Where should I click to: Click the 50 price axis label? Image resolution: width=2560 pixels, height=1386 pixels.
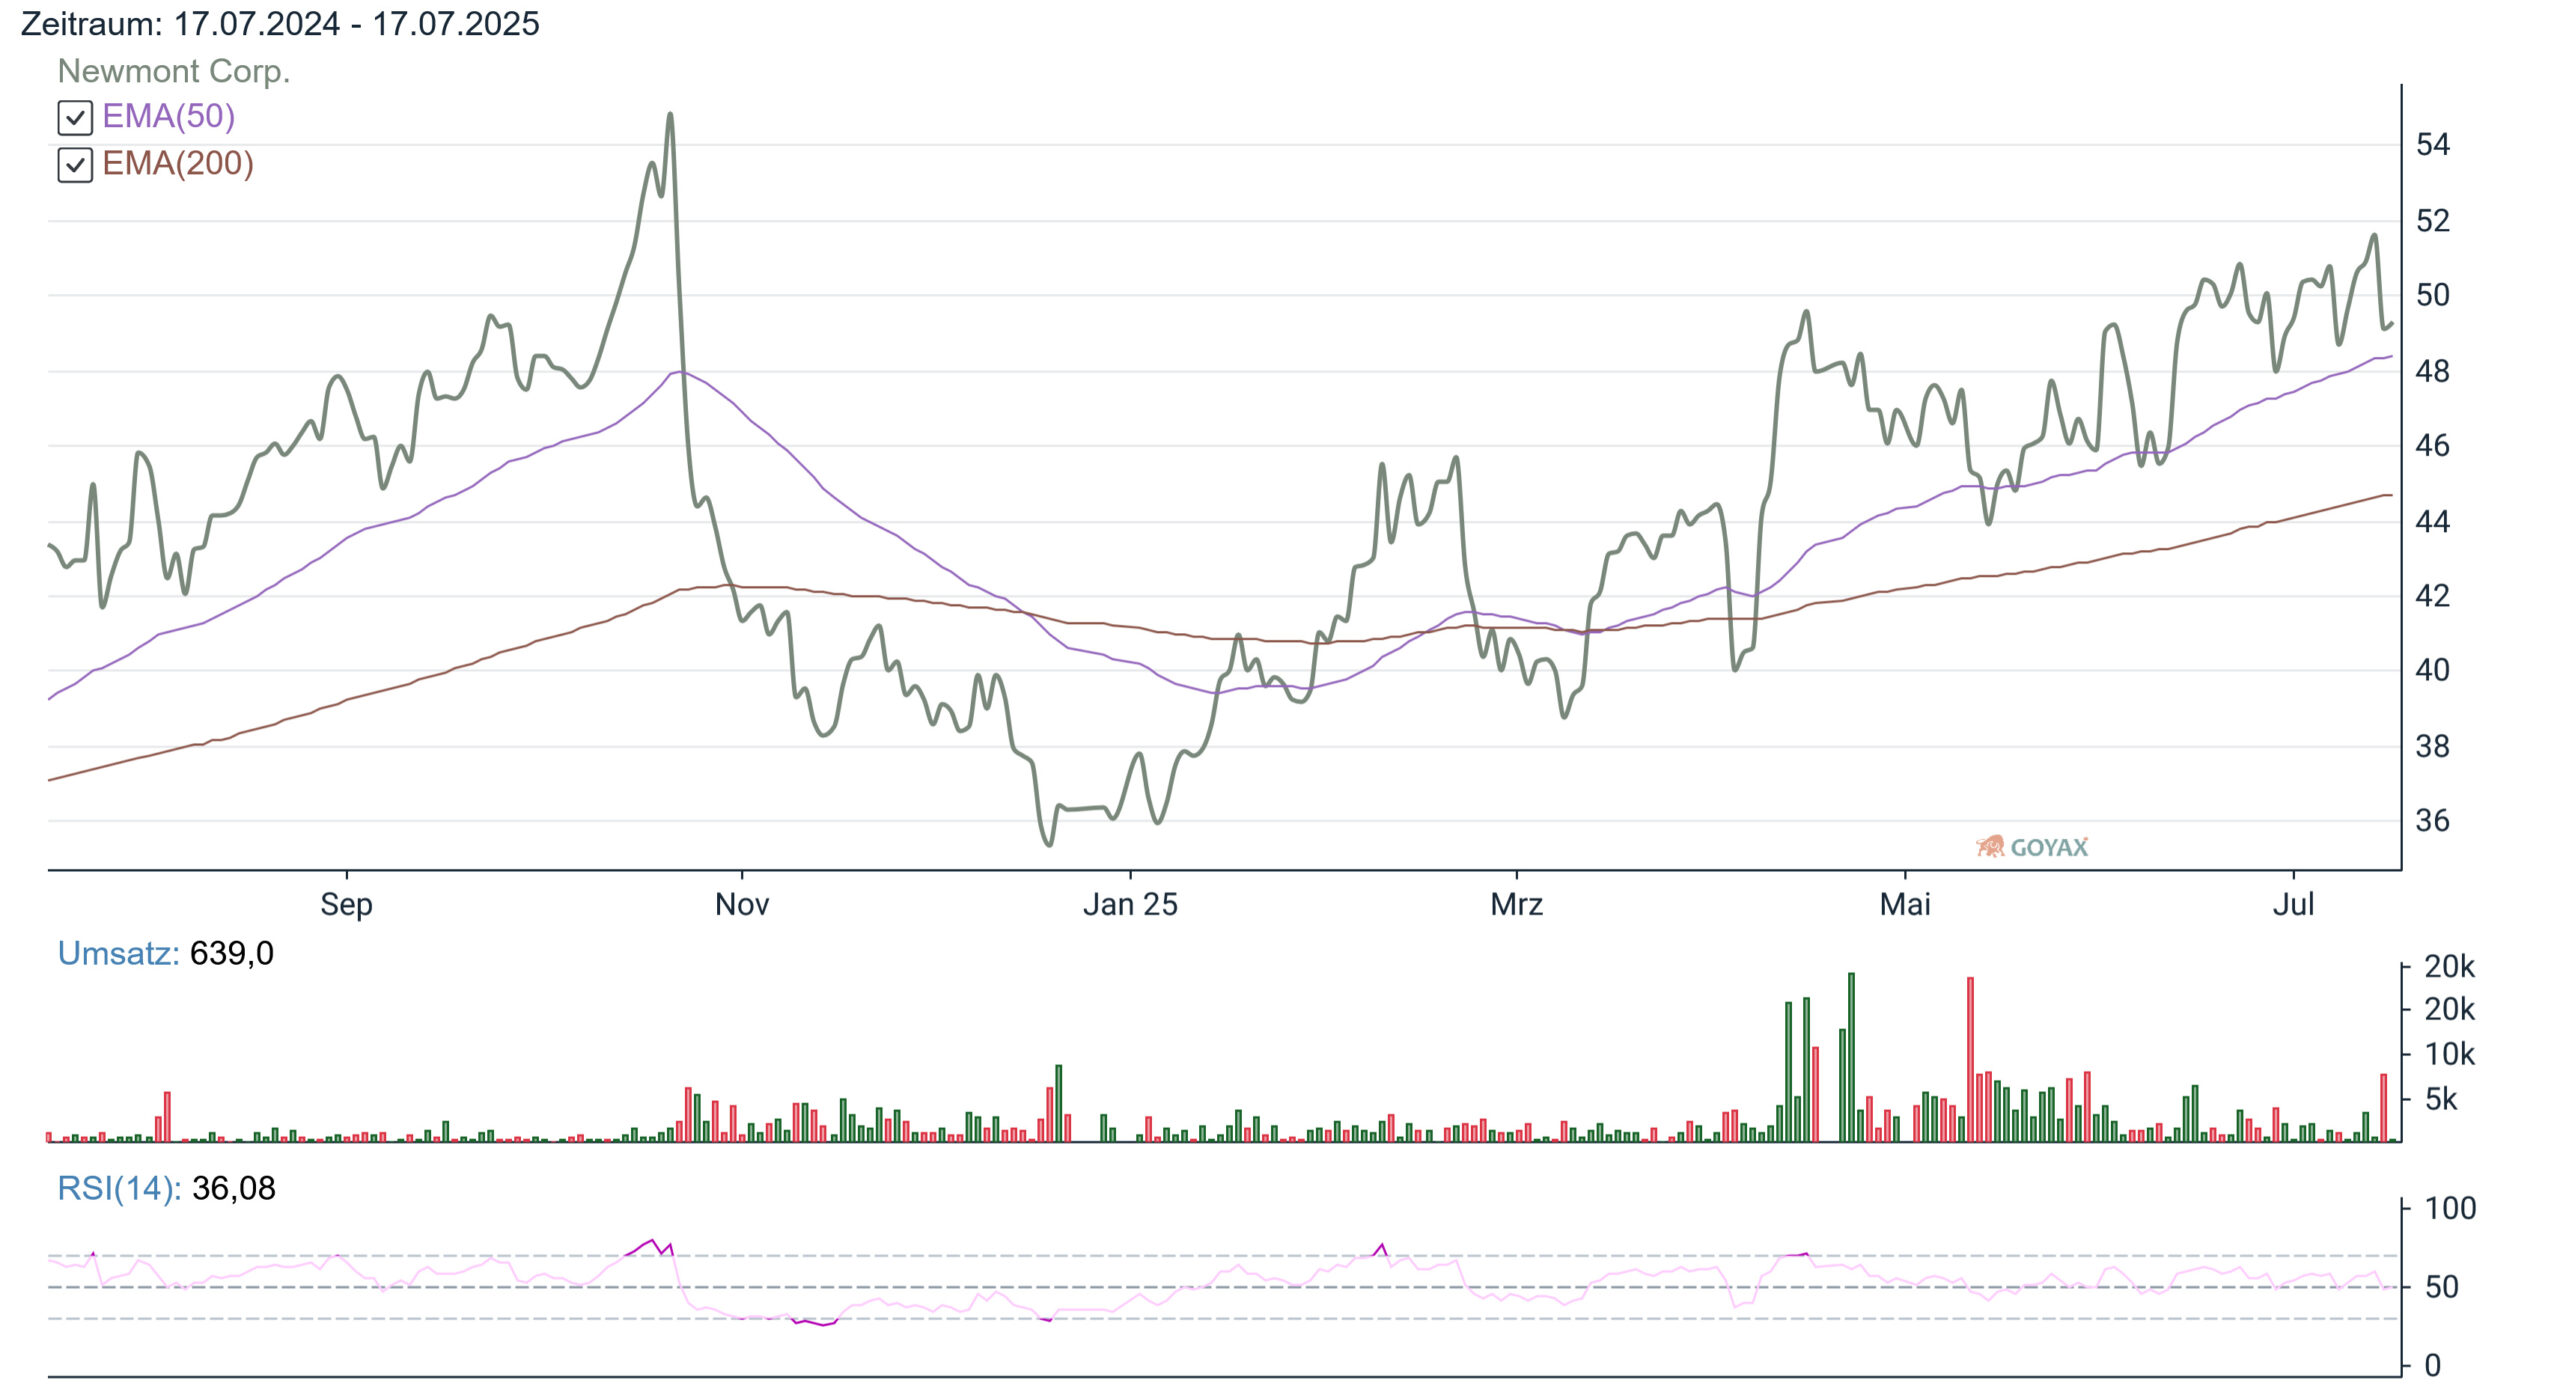[2432, 295]
